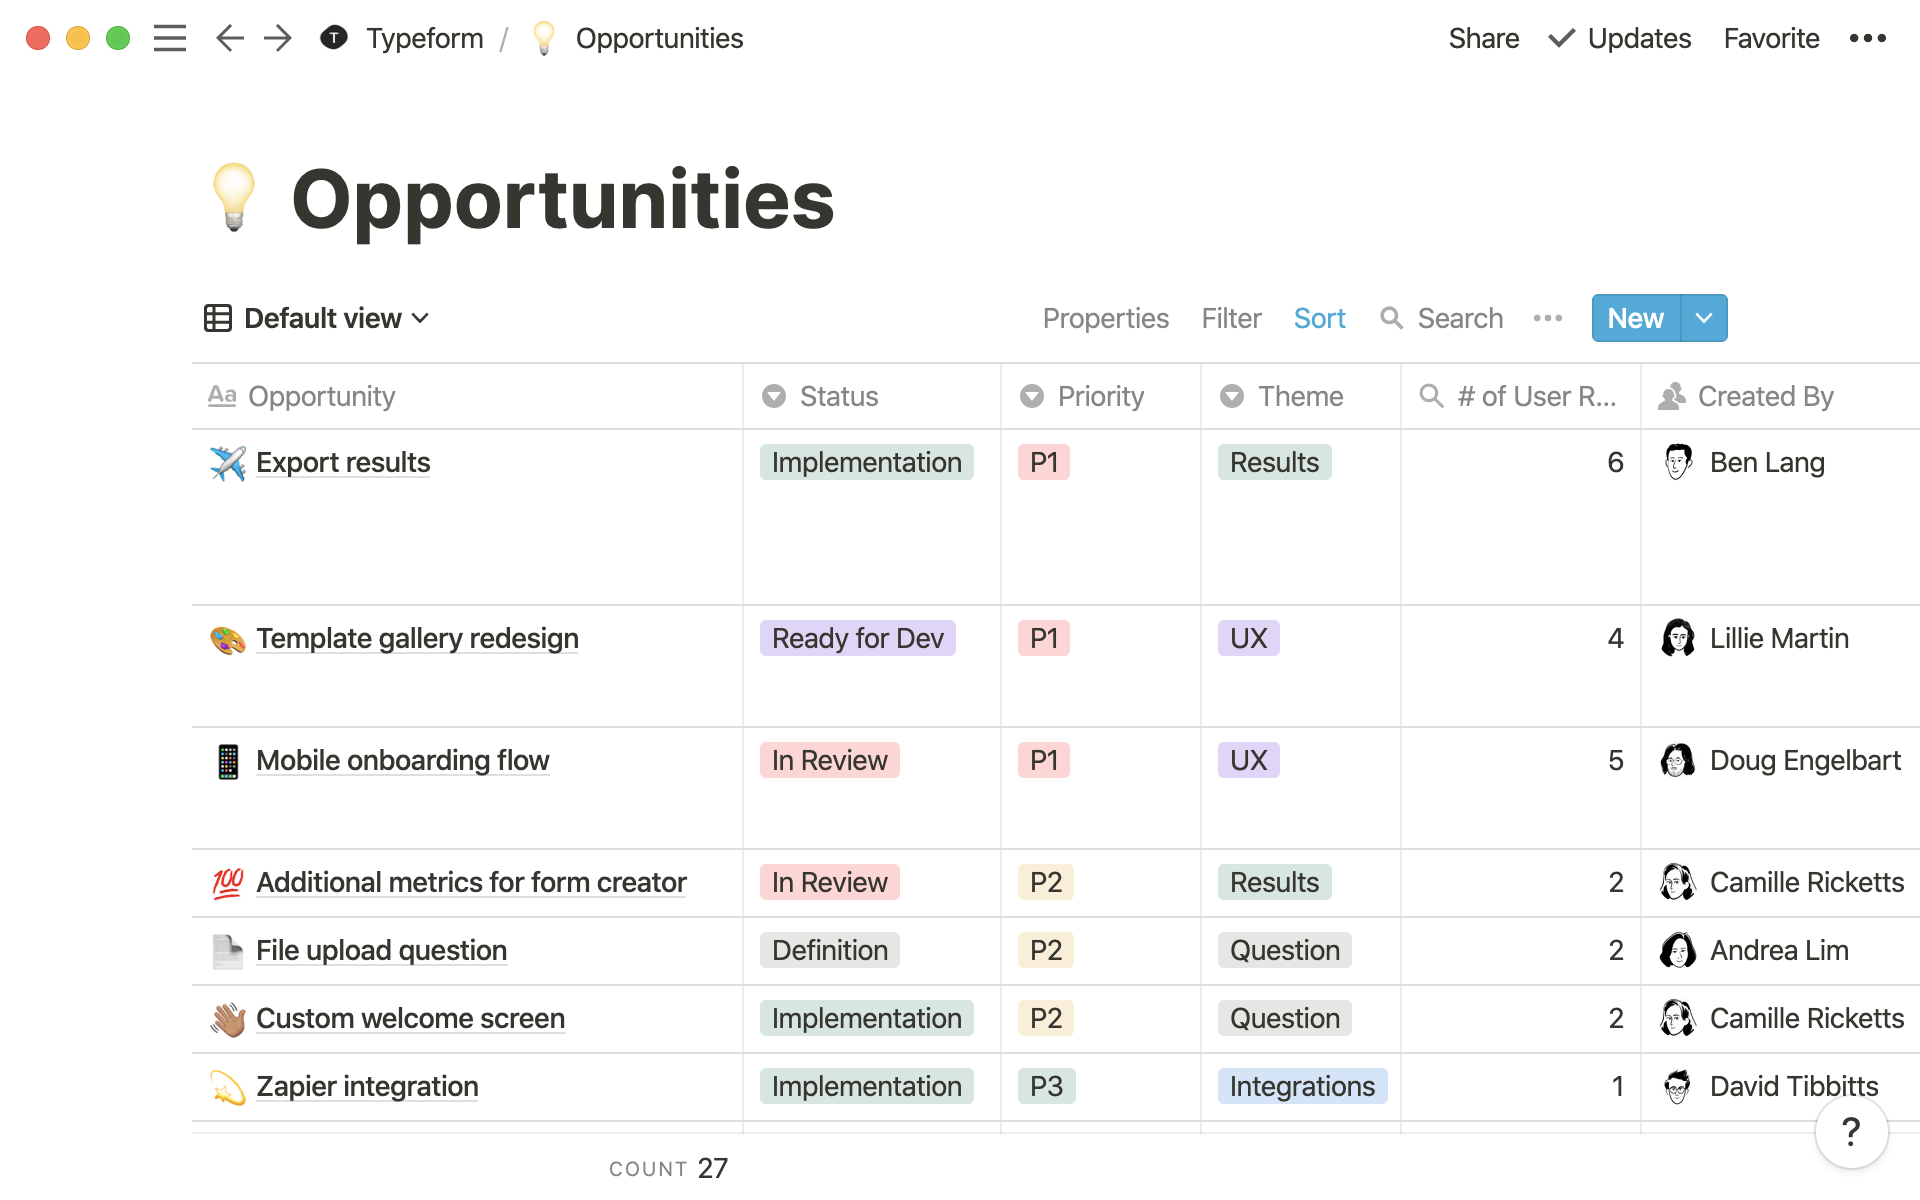This screenshot has width=1920, height=1200.
Task: Click the New button
Action: pyautogui.click(x=1635, y=318)
